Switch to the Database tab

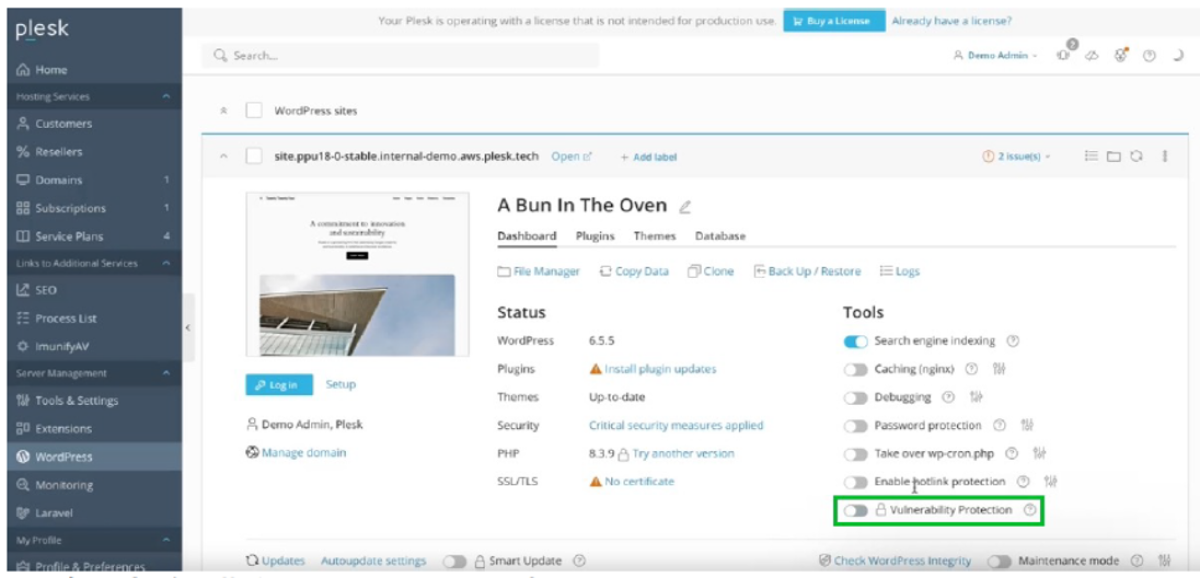(720, 236)
